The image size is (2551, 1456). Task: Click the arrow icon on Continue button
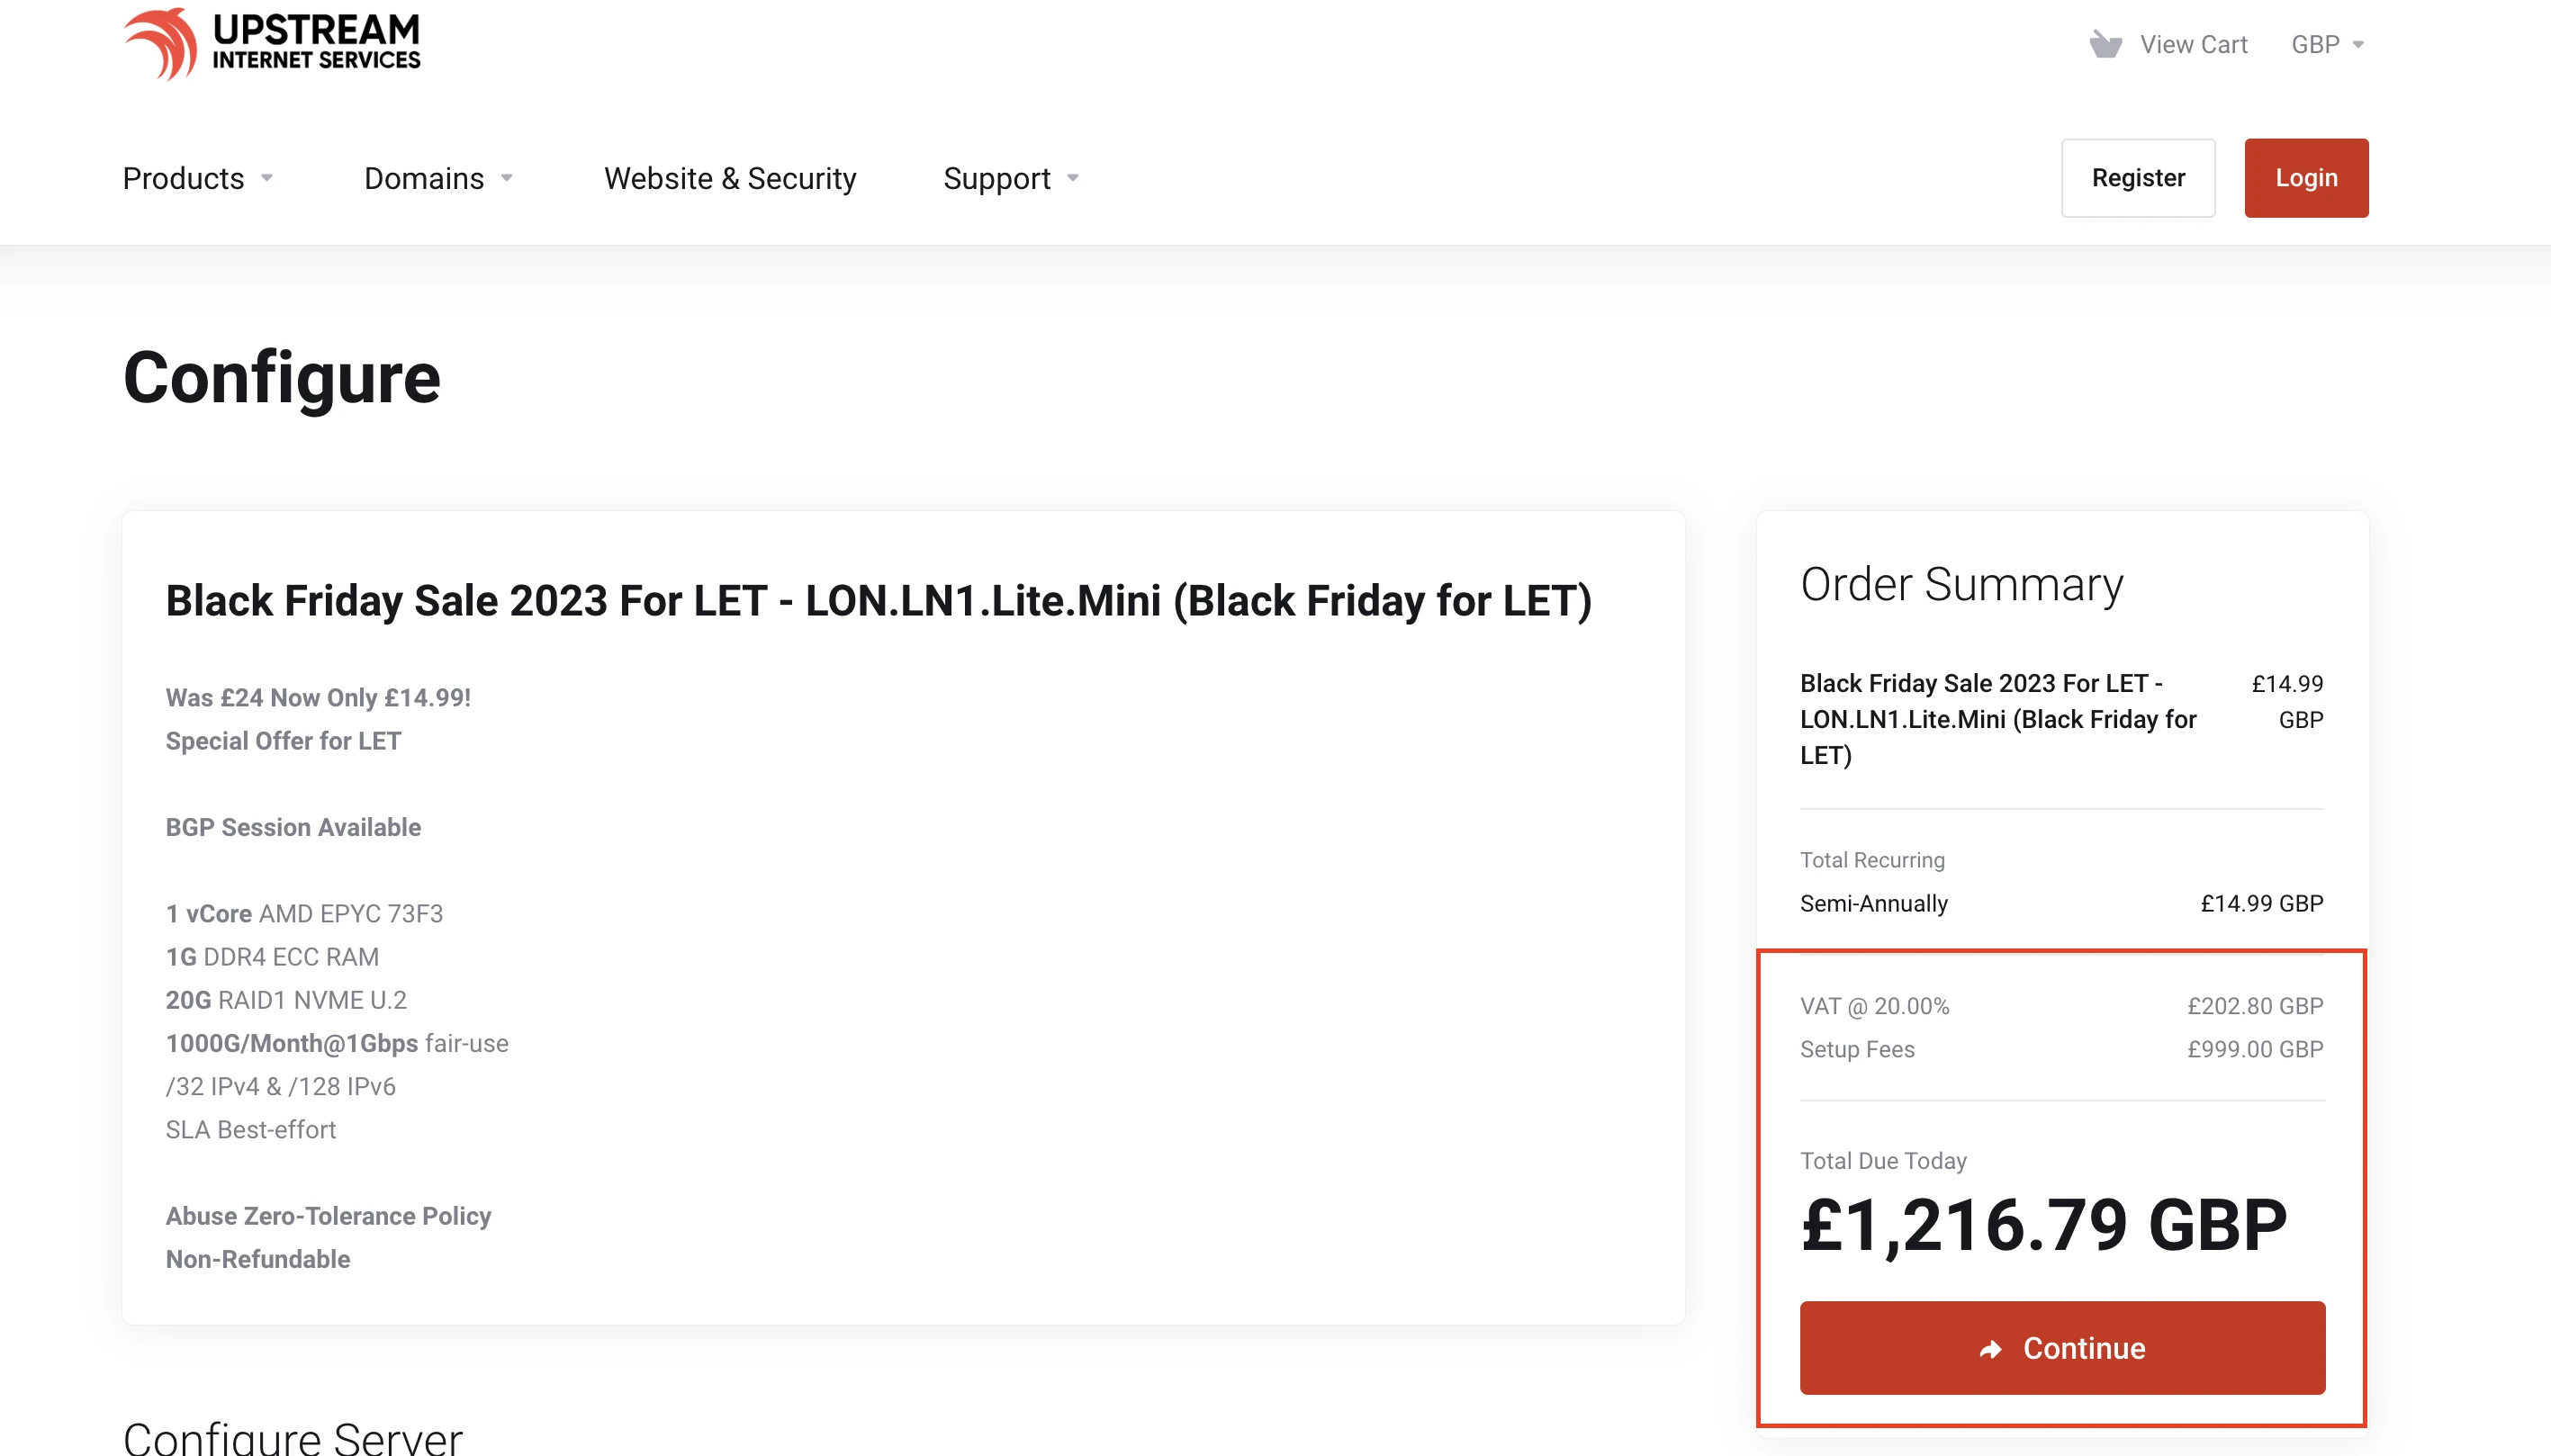(1991, 1349)
